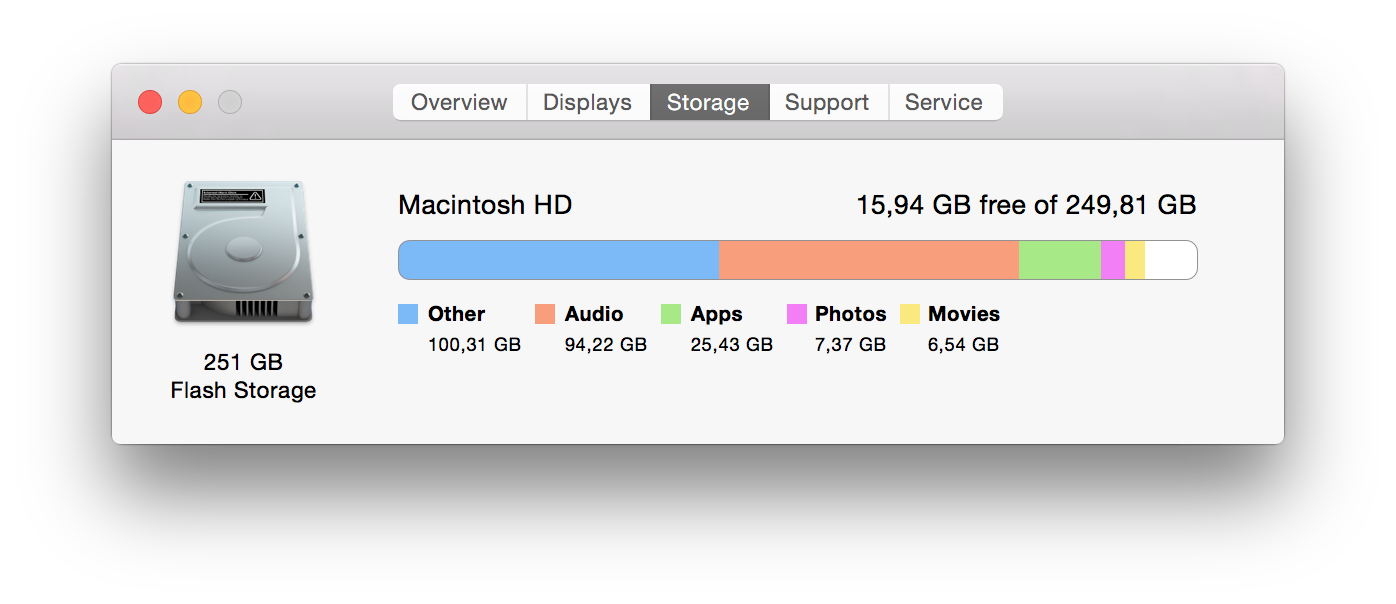The width and height of the screenshot is (1396, 604).
Task: Click the Macintosh HD volume name
Action: click(x=485, y=205)
